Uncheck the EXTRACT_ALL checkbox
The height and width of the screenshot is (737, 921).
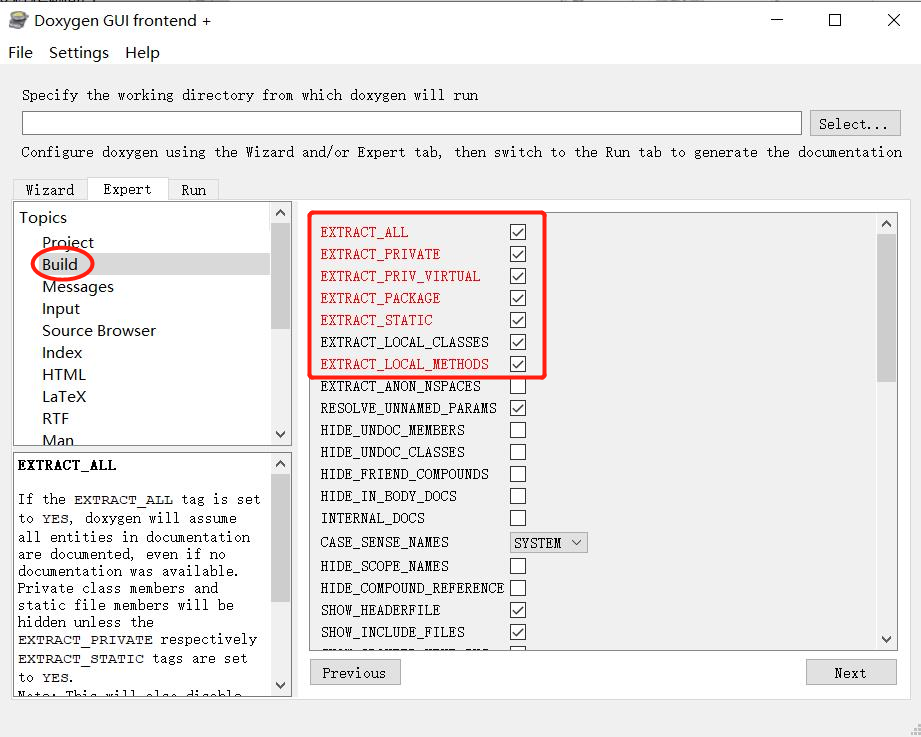pos(517,232)
